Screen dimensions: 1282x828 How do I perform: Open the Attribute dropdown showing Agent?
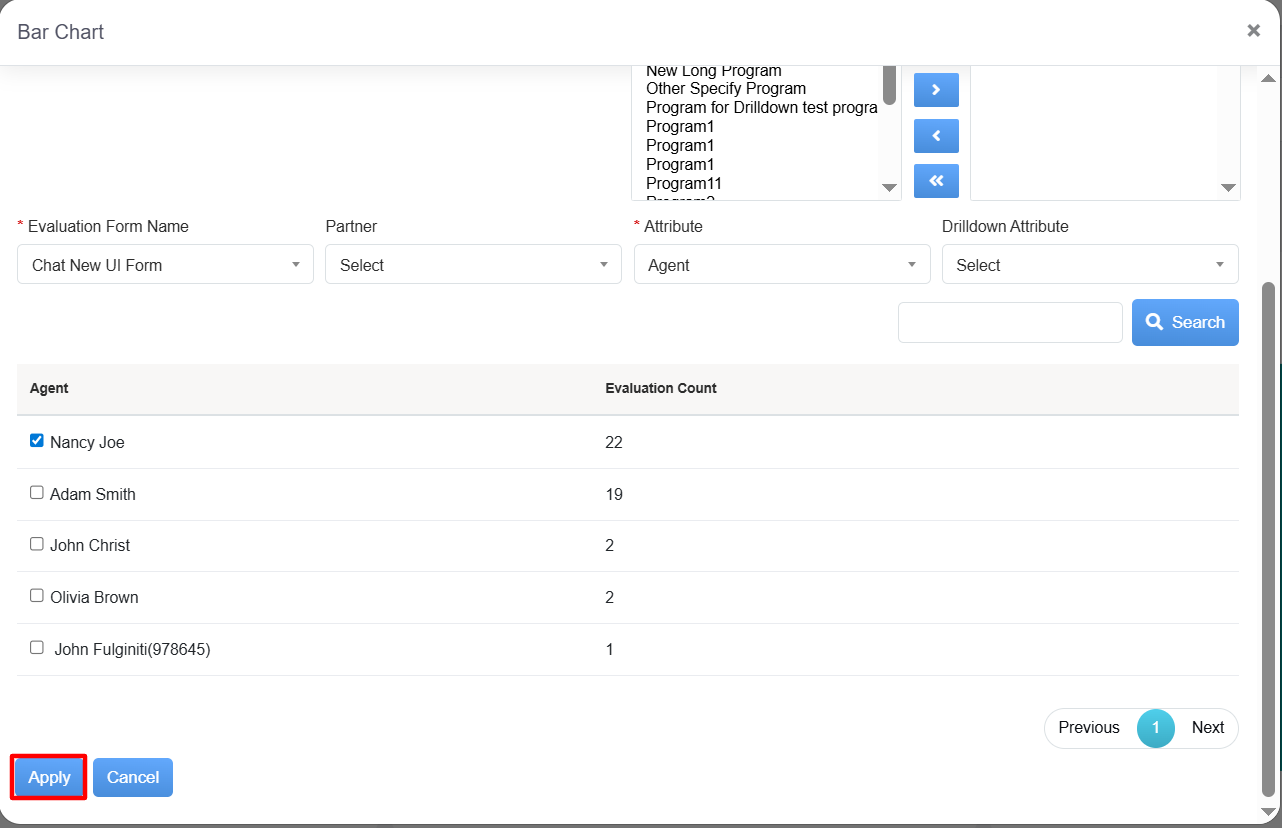(782, 265)
